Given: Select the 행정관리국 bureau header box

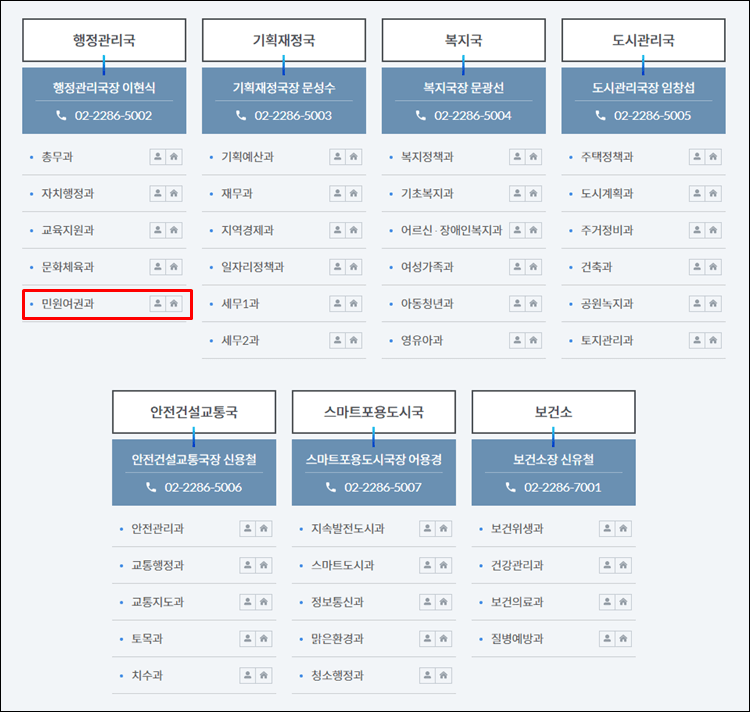Looking at the screenshot, I should coord(104,40).
